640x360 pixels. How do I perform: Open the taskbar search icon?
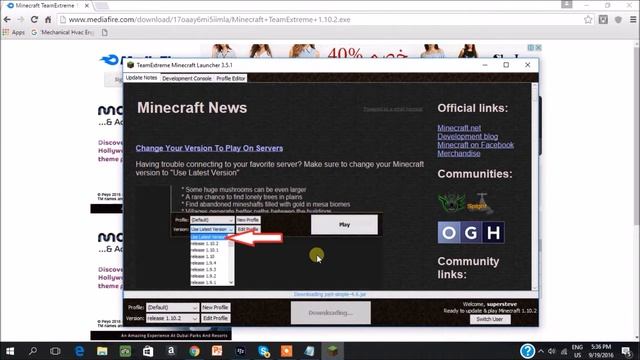pyautogui.click(x=33, y=351)
